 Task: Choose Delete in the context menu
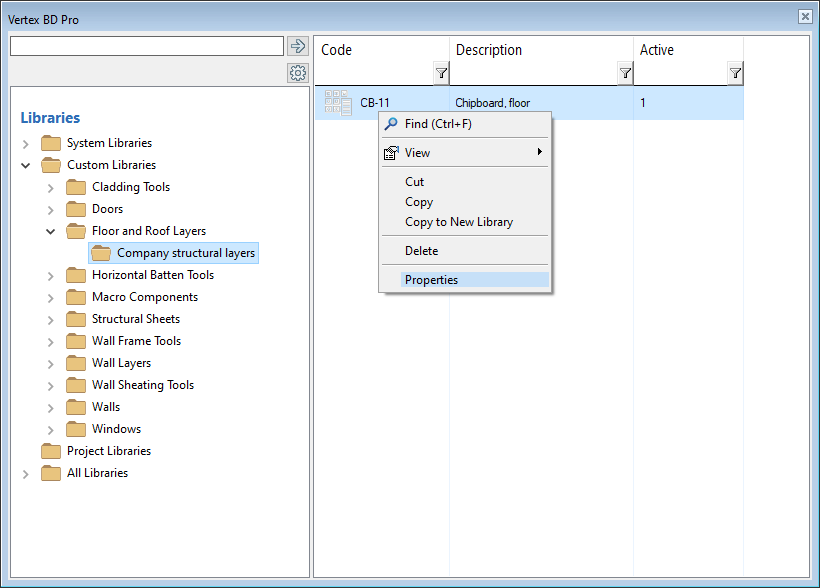coord(421,251)
